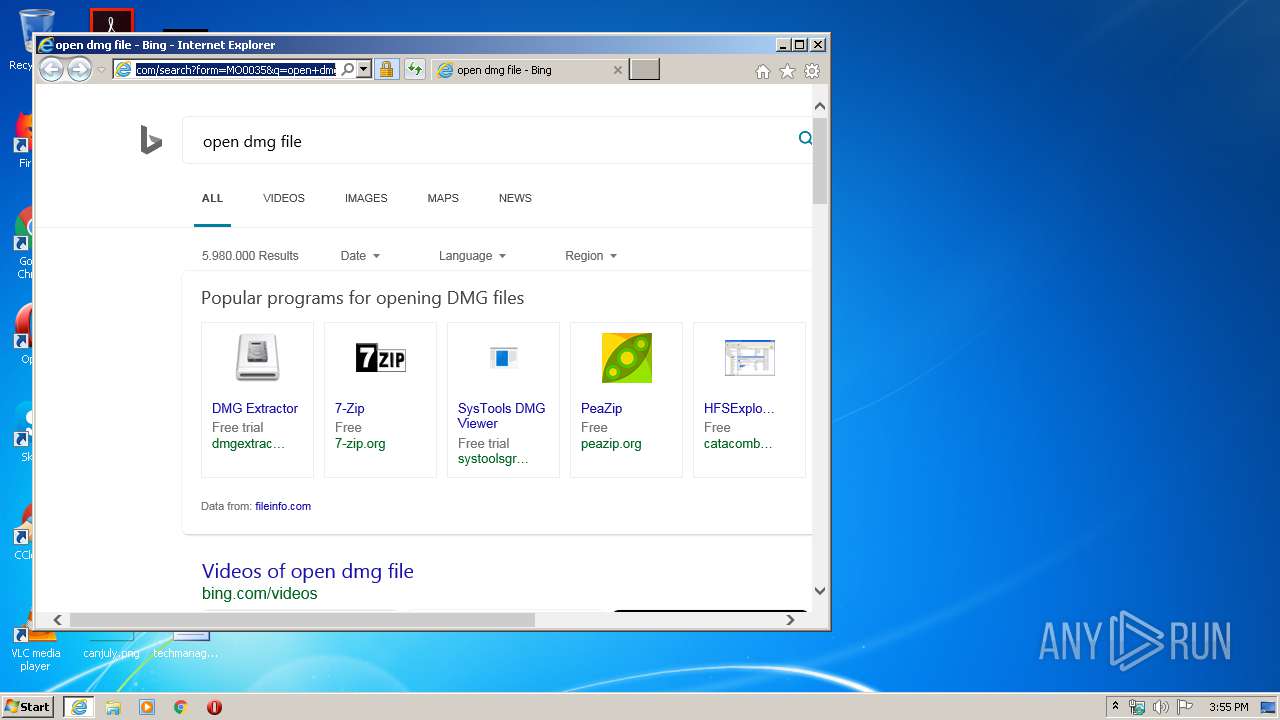Expand the Language filter dropdown
1280x720 pixels.
click(x=472, y=256)
